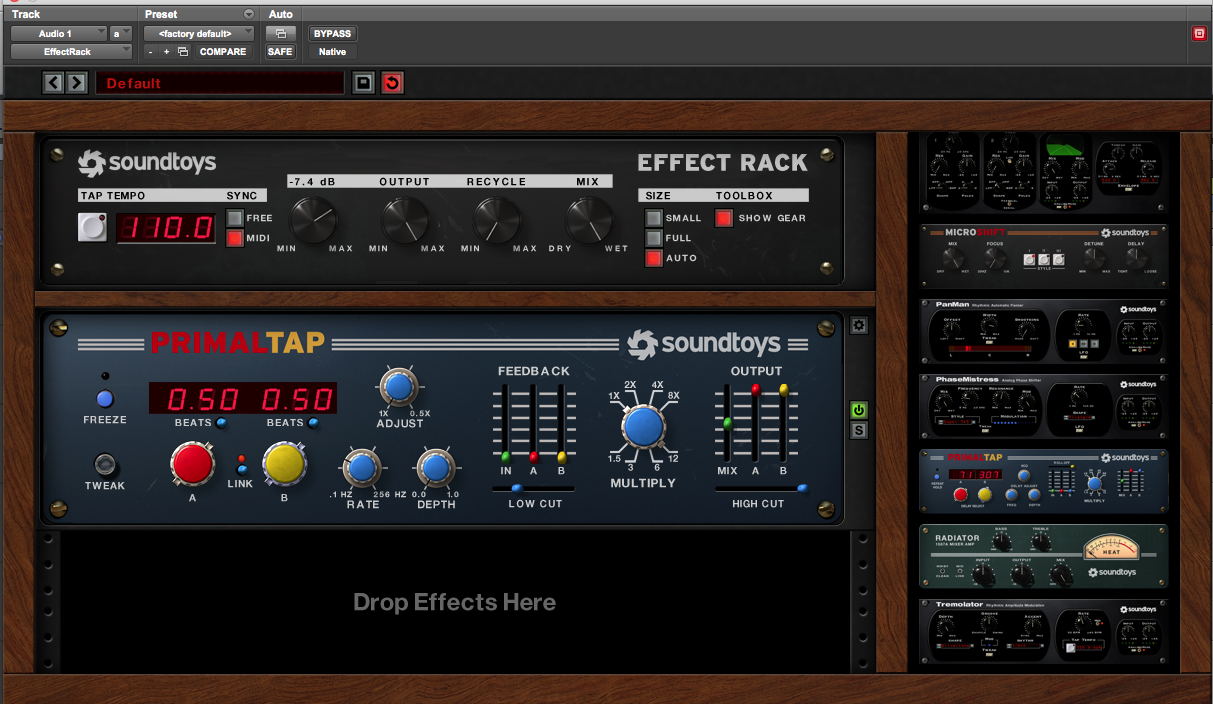Click the Soundtoys logo on PrimalTap
Image resolution: width=1213 pixels, height=704 pixels.
(703, 344)
